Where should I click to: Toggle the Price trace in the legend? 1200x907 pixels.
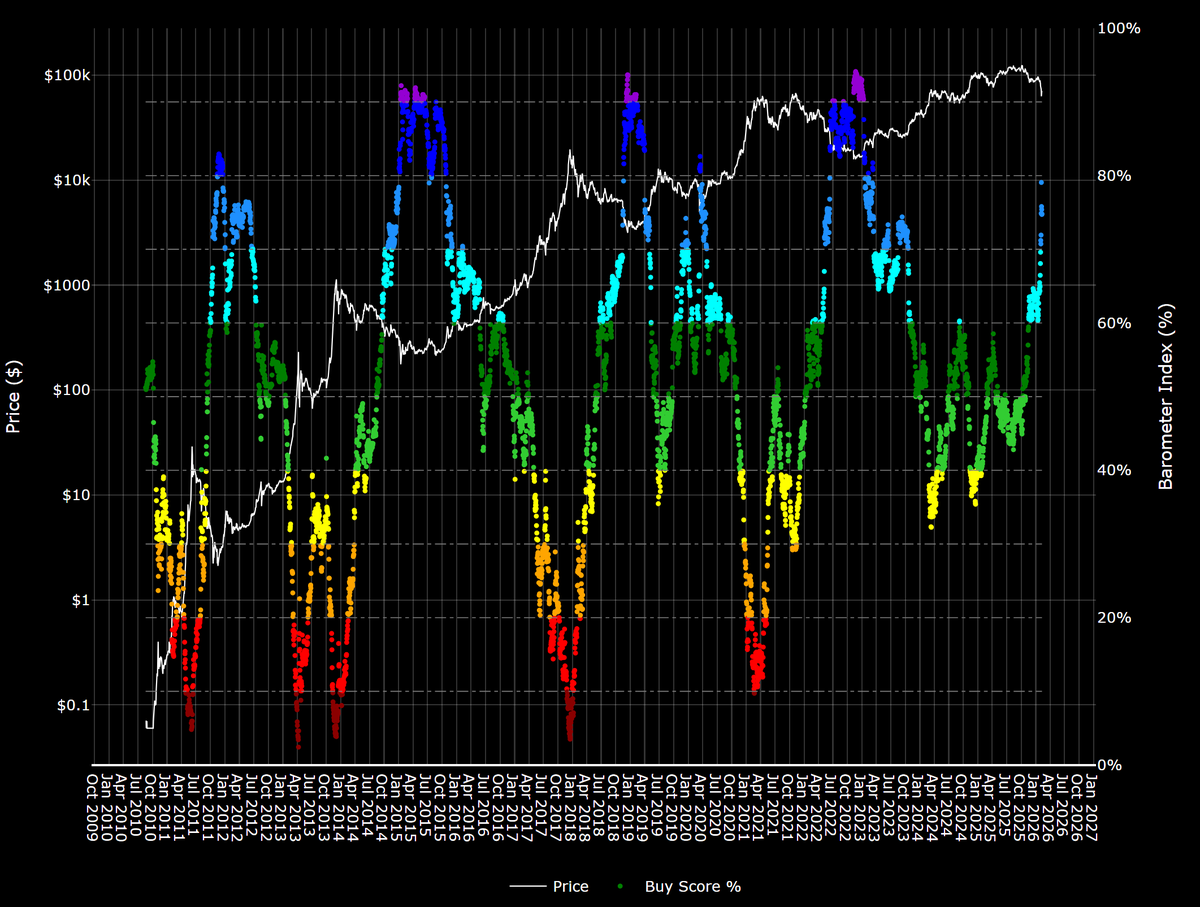[549, 886]
